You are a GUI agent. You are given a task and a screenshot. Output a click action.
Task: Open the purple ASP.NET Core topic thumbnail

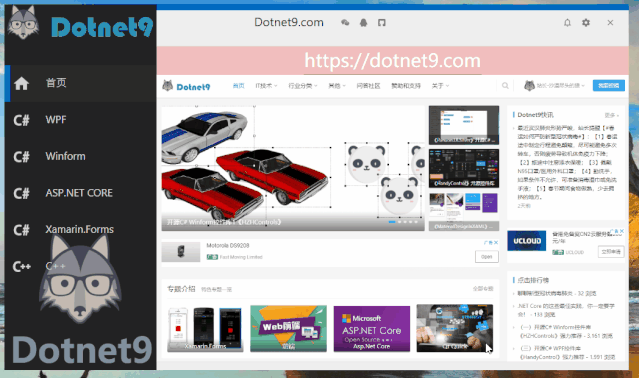click(372, 328)
